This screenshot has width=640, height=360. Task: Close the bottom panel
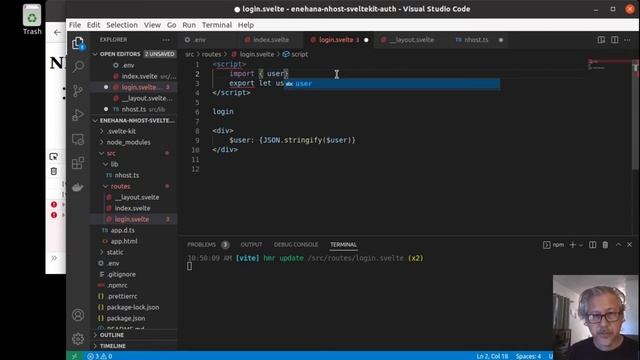629,244
